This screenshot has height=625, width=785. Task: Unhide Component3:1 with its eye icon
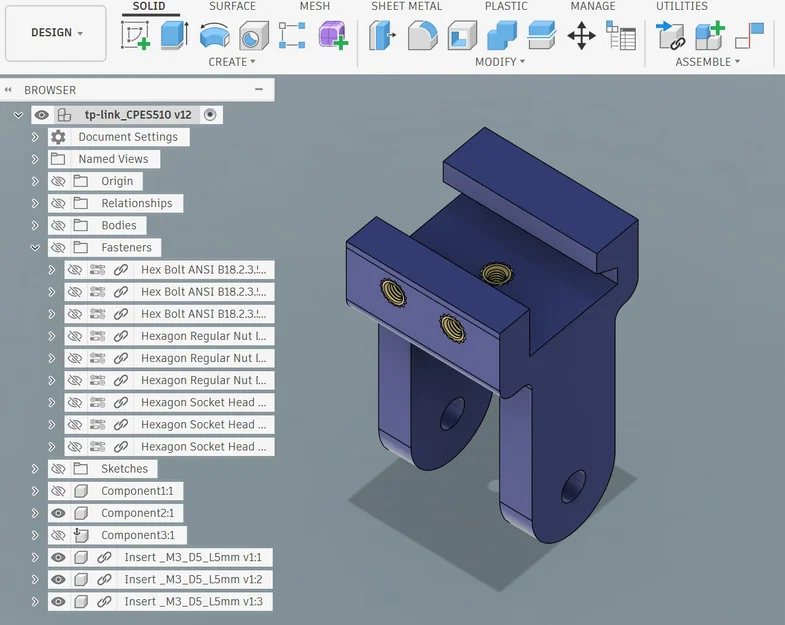pyautogui.click(x=58, y=535)
